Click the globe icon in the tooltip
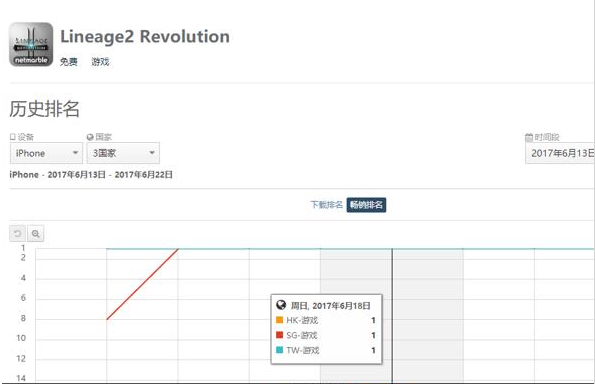The height and width of the screenshot is (384, 595). pos(281,305)
